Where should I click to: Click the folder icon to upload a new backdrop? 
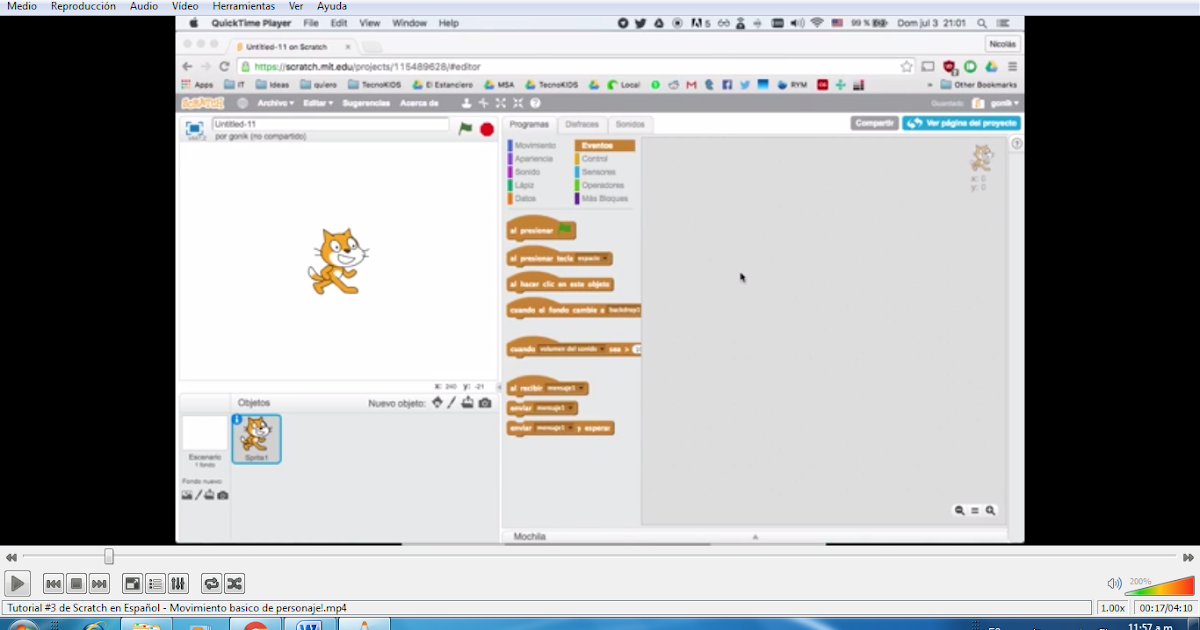[208, 495]
